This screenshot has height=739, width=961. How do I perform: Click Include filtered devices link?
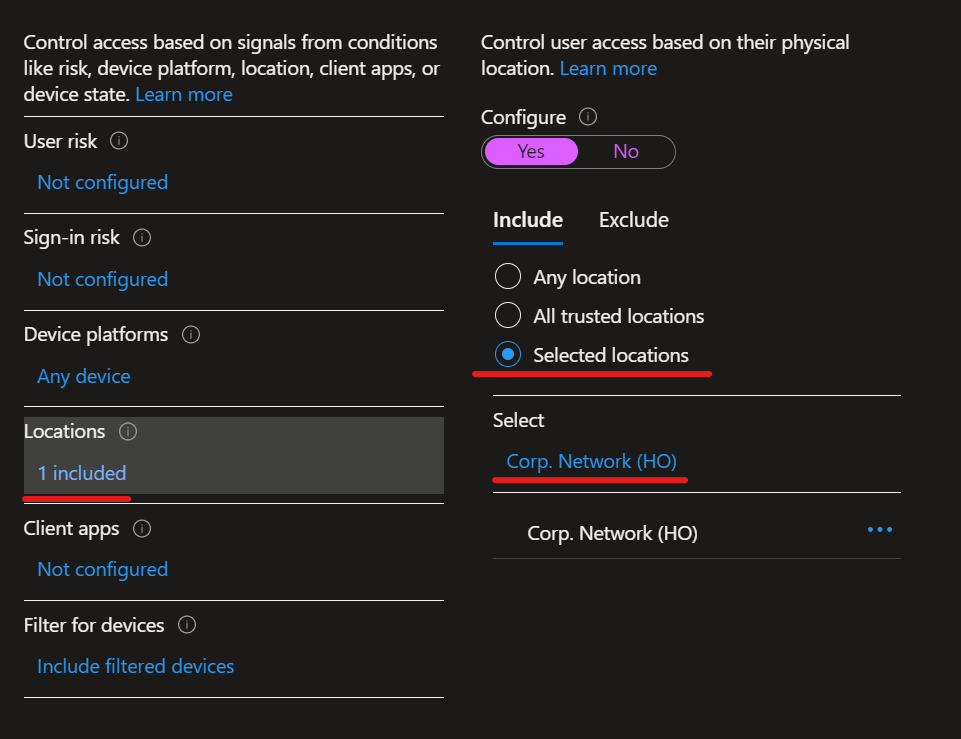point(135,666)
